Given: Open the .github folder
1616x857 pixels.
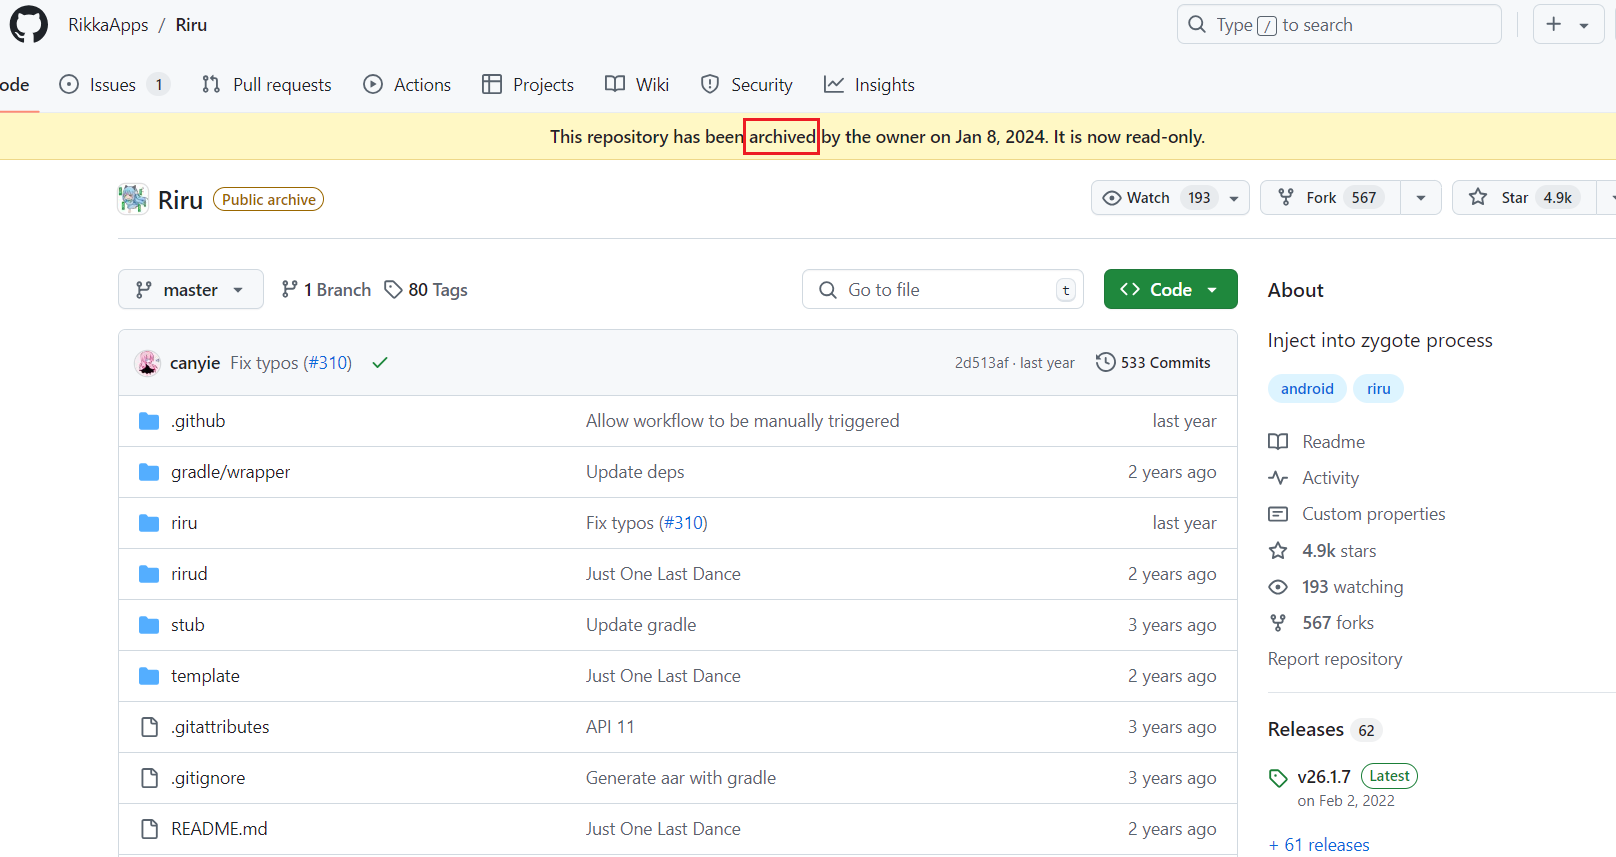Looking at the screenshot, I should 198,421.
